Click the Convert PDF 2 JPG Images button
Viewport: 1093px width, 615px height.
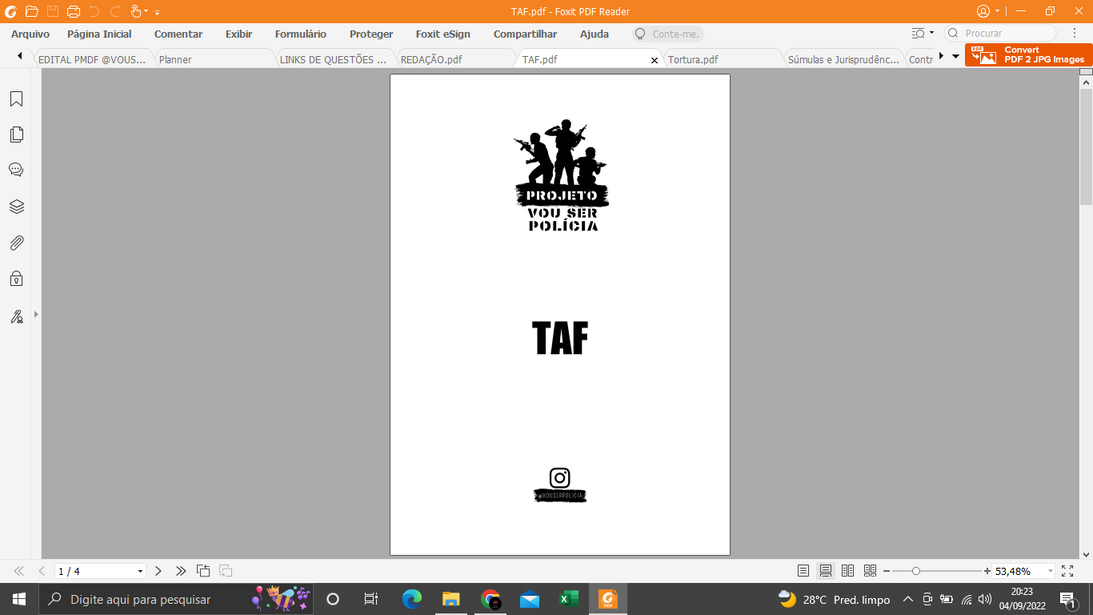pyautogui.click(x=1028, y=55)
